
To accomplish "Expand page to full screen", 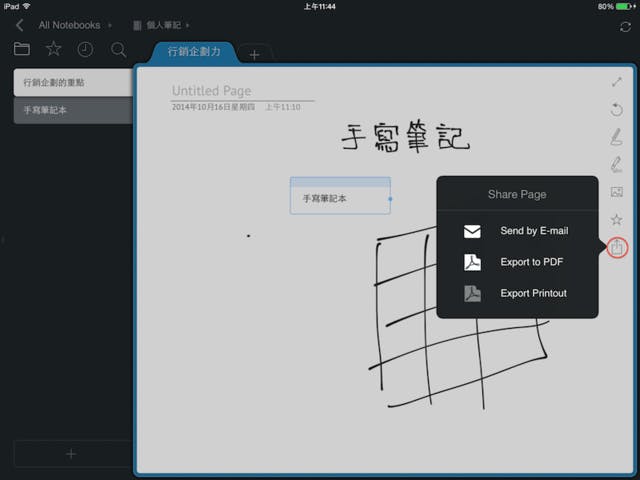I will point(617,82).
